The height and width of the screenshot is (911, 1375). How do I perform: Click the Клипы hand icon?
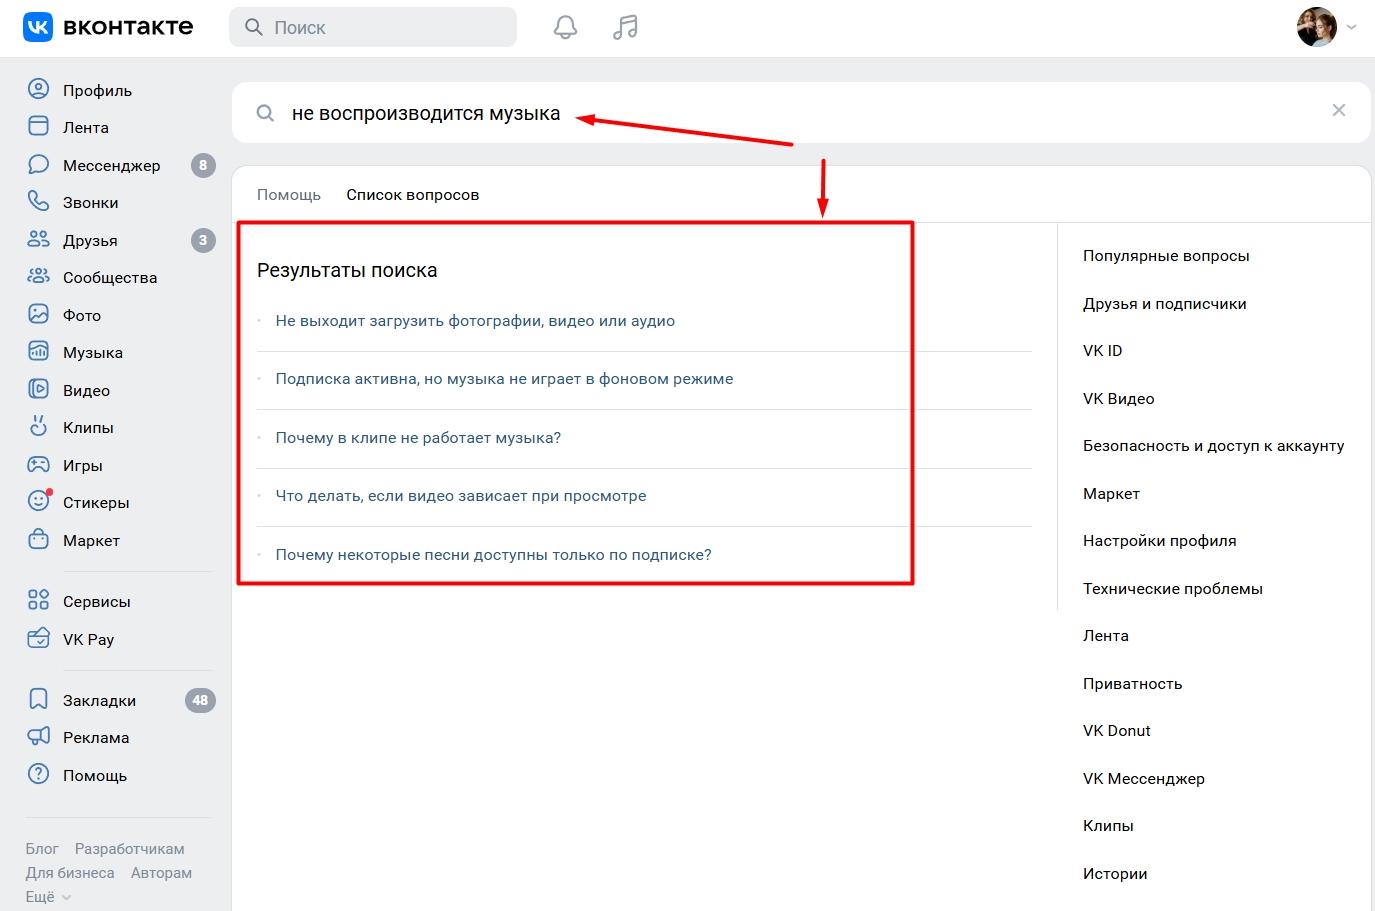click(x=38, y=427)
